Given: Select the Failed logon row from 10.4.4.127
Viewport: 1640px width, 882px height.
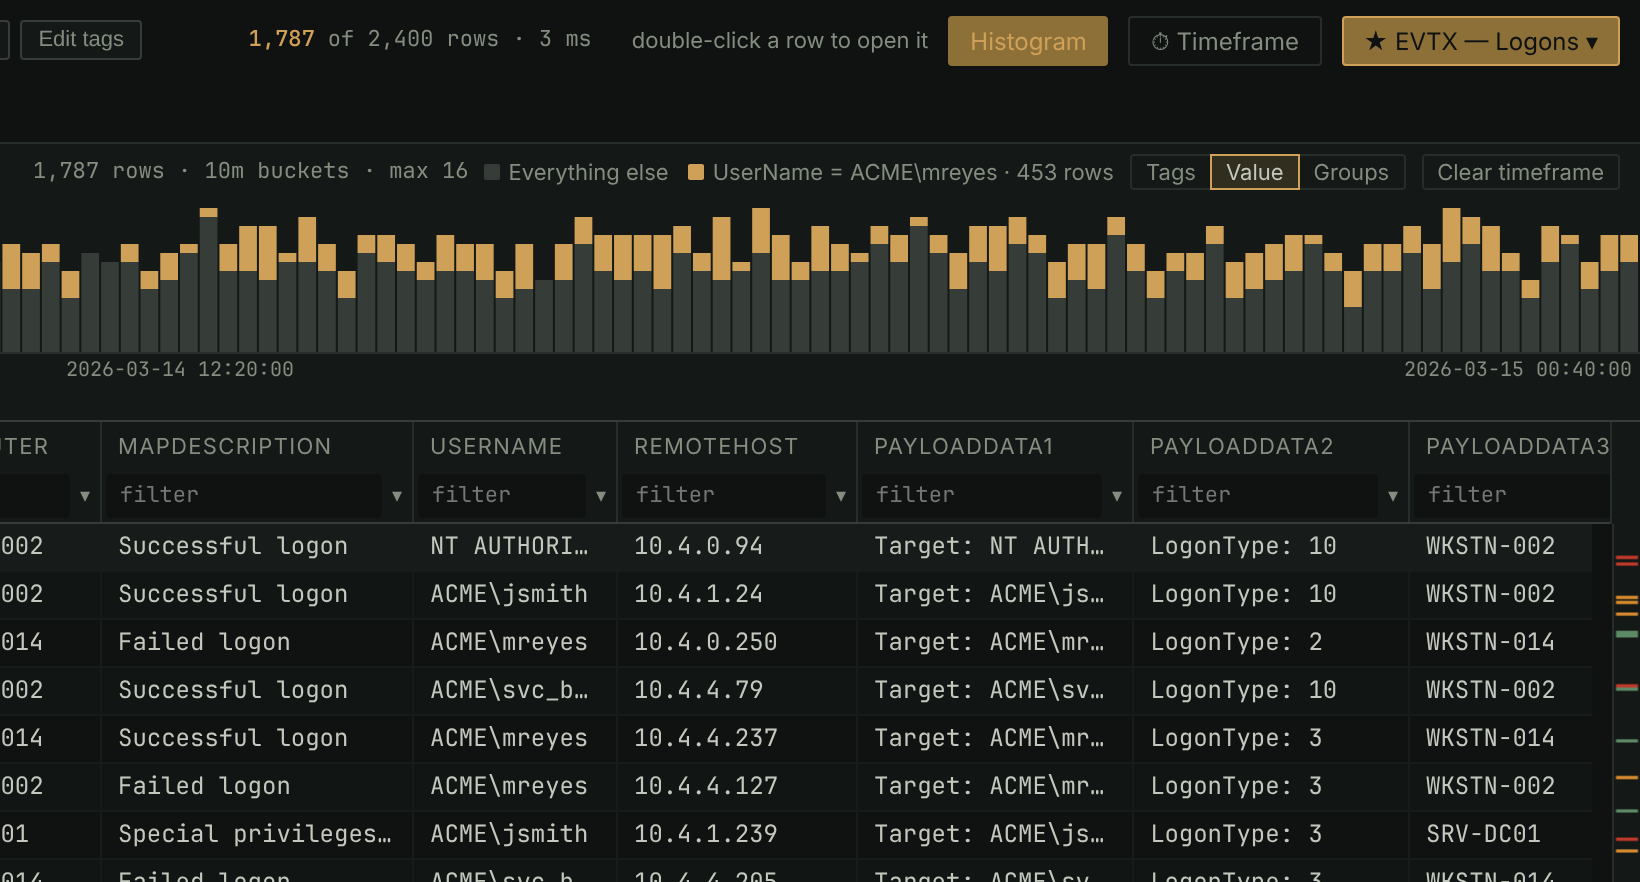Looking at the screenshot, I should 796,787.
